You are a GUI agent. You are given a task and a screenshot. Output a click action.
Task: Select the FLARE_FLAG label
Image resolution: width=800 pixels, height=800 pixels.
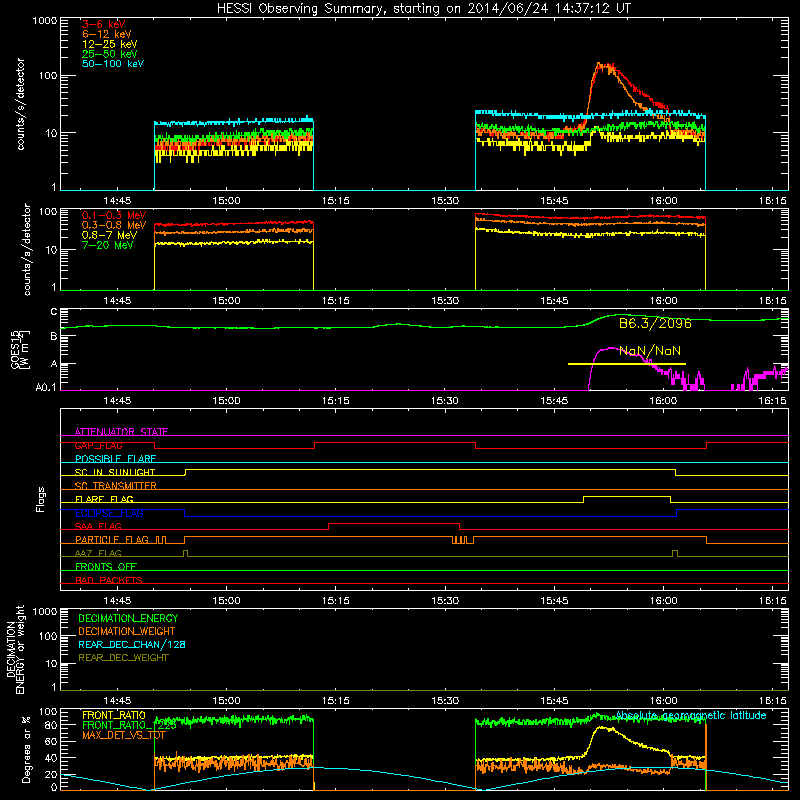tap(104, 499)
